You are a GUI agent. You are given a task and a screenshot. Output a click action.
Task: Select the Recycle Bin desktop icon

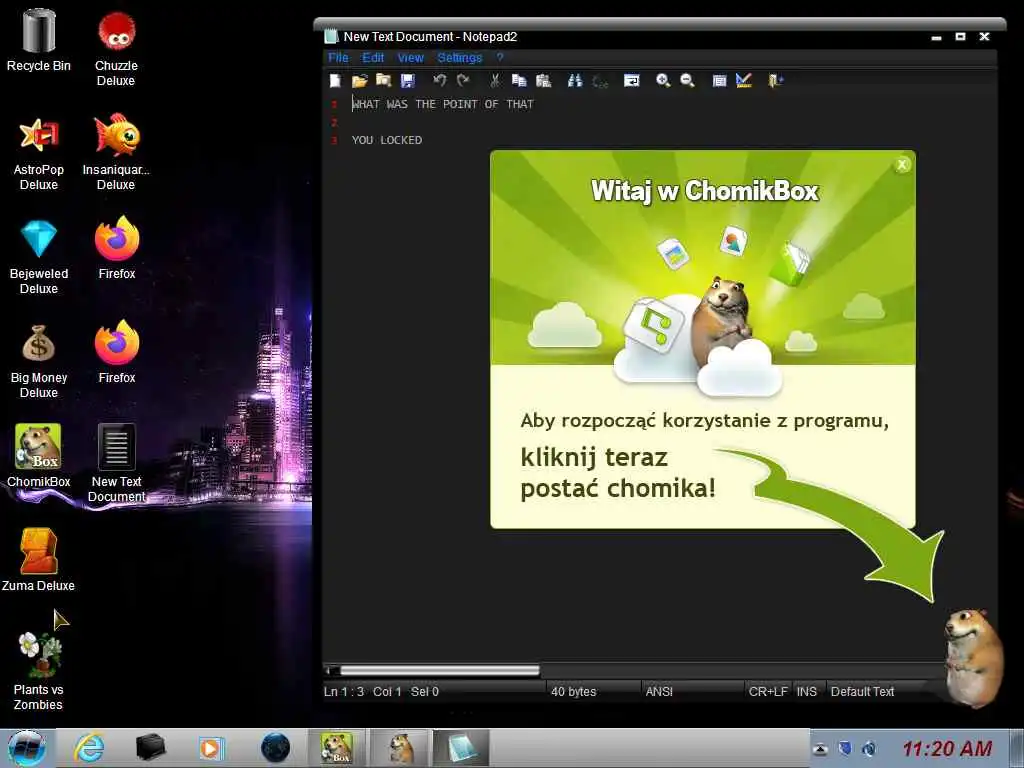tap(39, 39)
